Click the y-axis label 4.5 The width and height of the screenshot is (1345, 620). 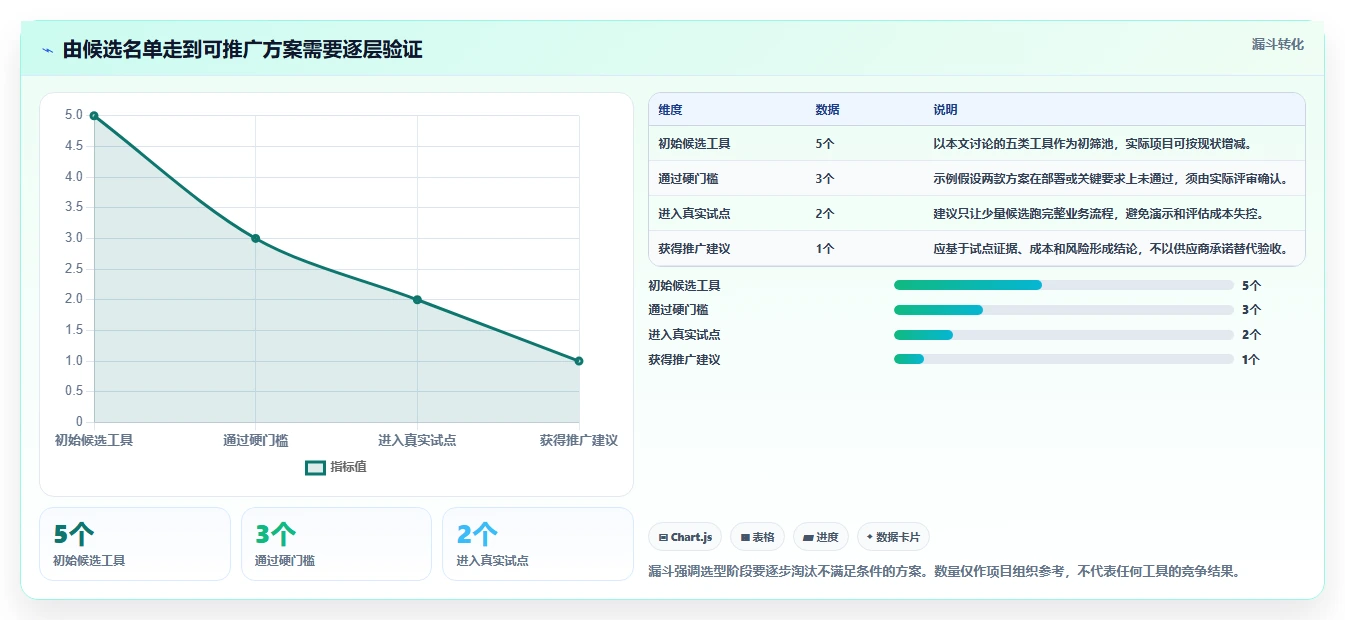tap(74, 146)
